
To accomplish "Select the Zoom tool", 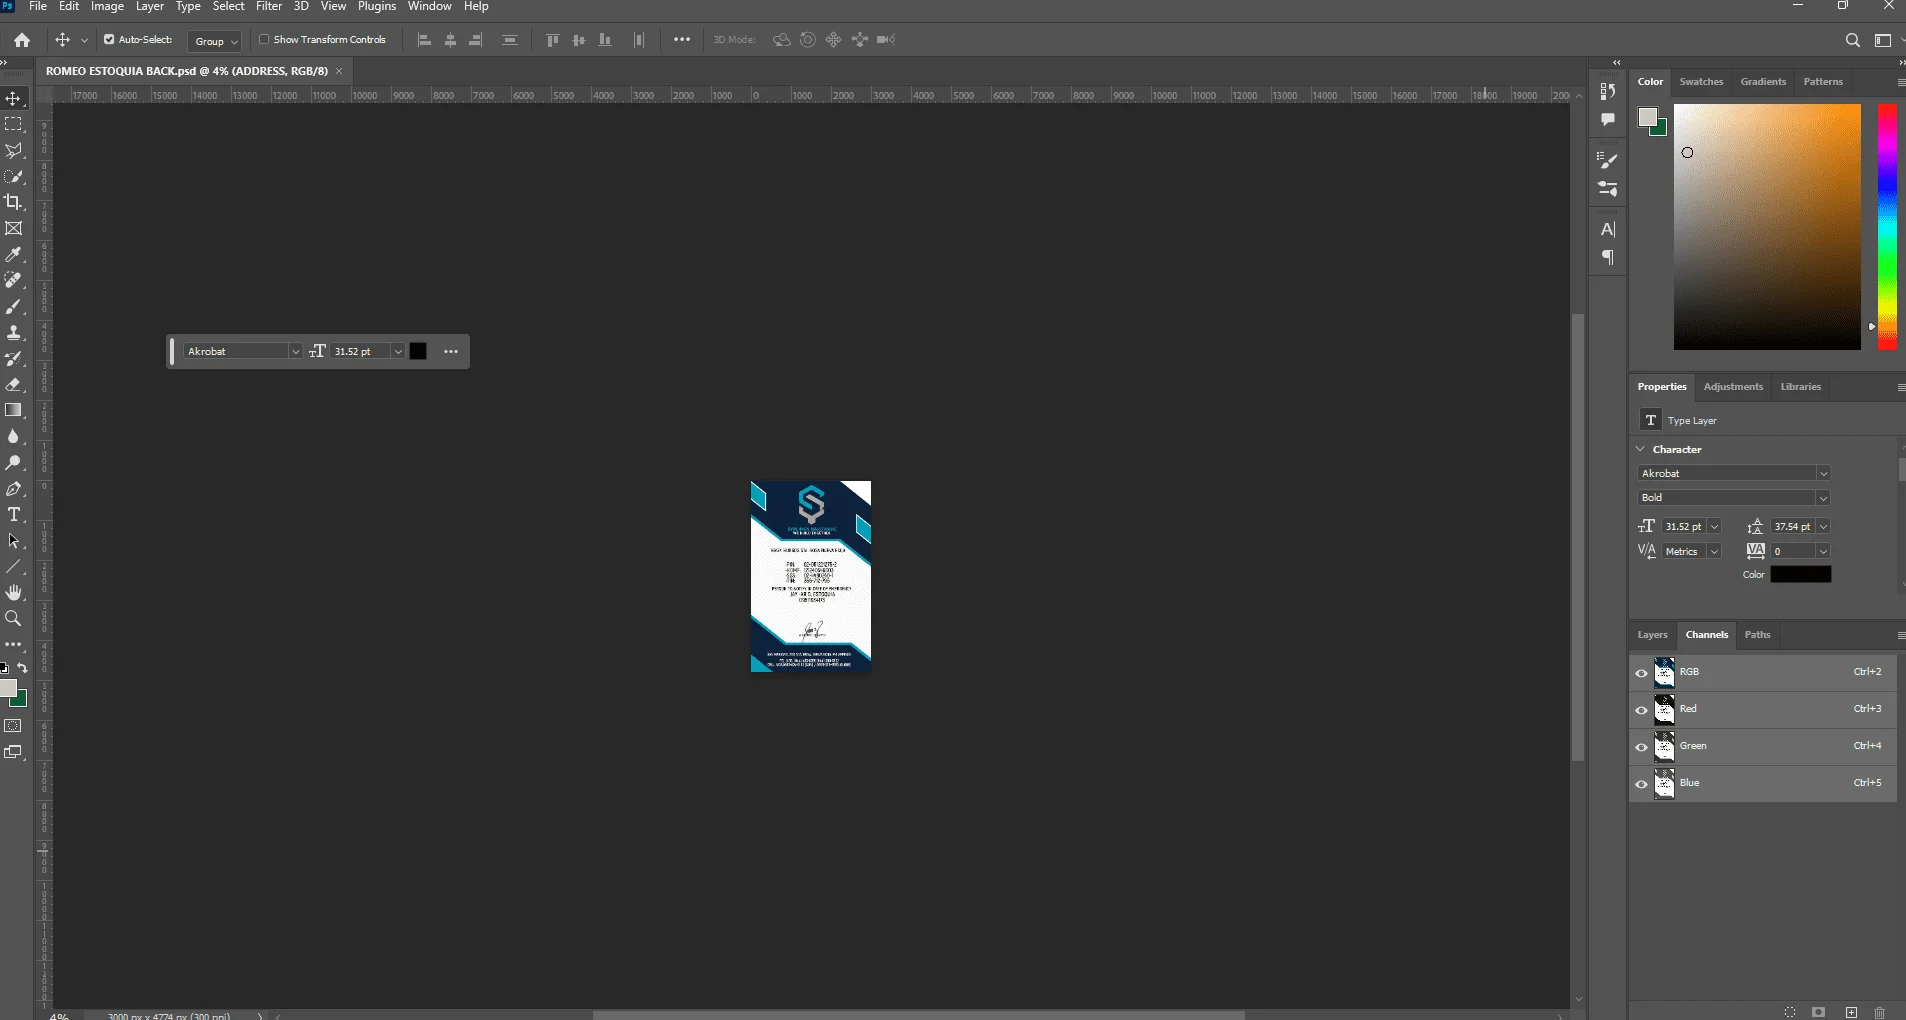I will pyautogui.click(x=14, y=619).
